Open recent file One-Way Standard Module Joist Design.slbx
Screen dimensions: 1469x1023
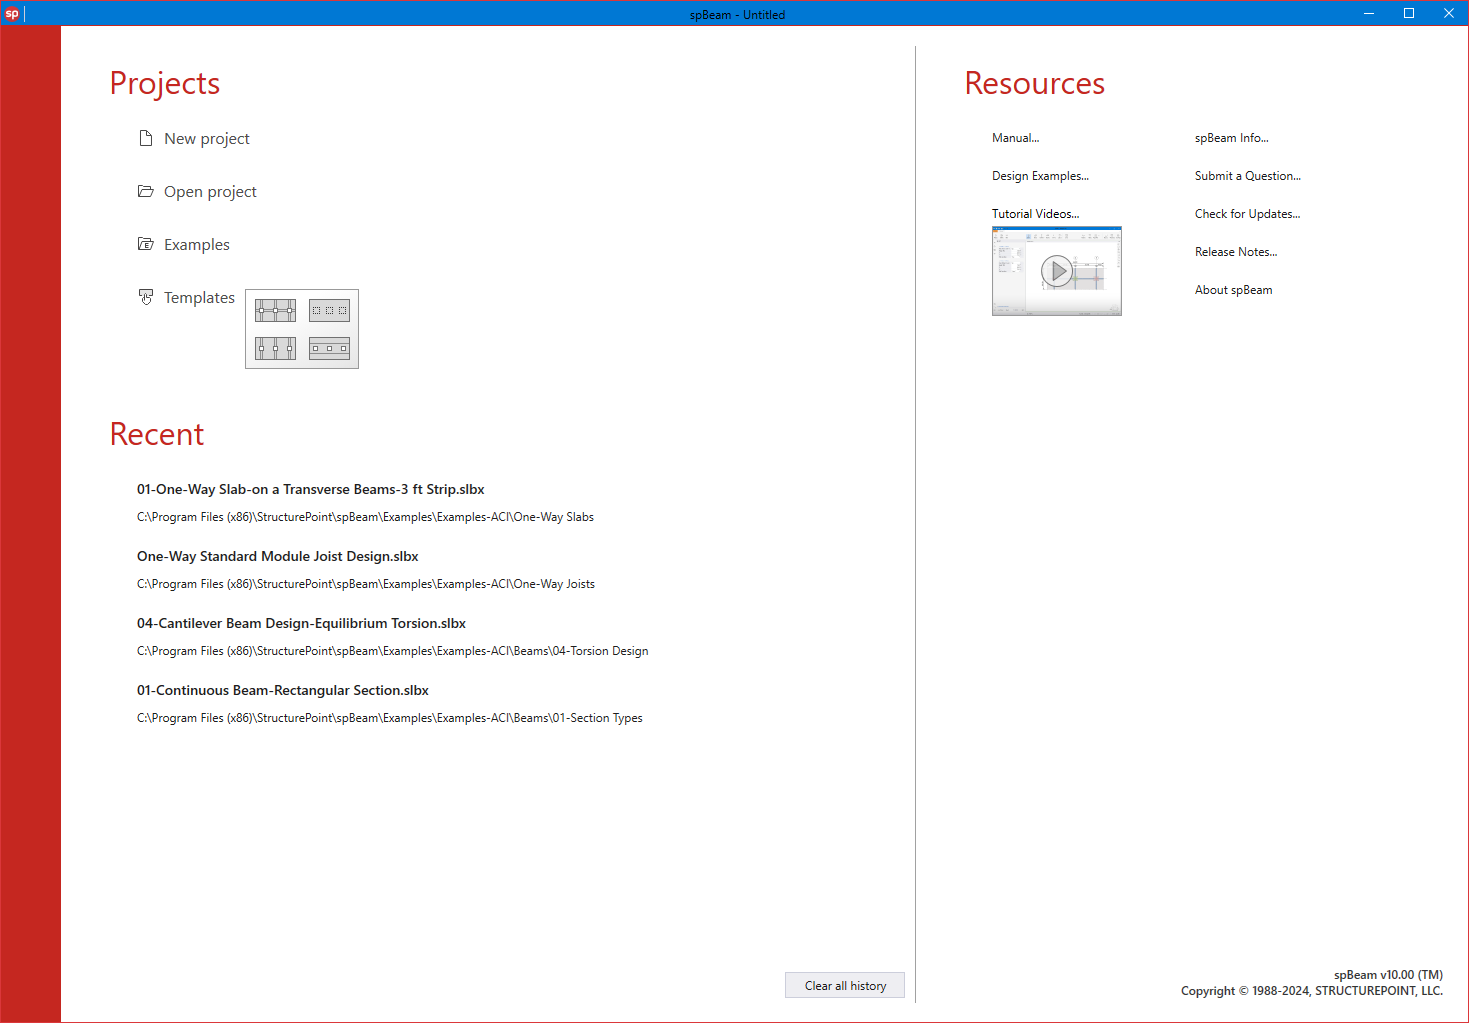click(278, 556)
